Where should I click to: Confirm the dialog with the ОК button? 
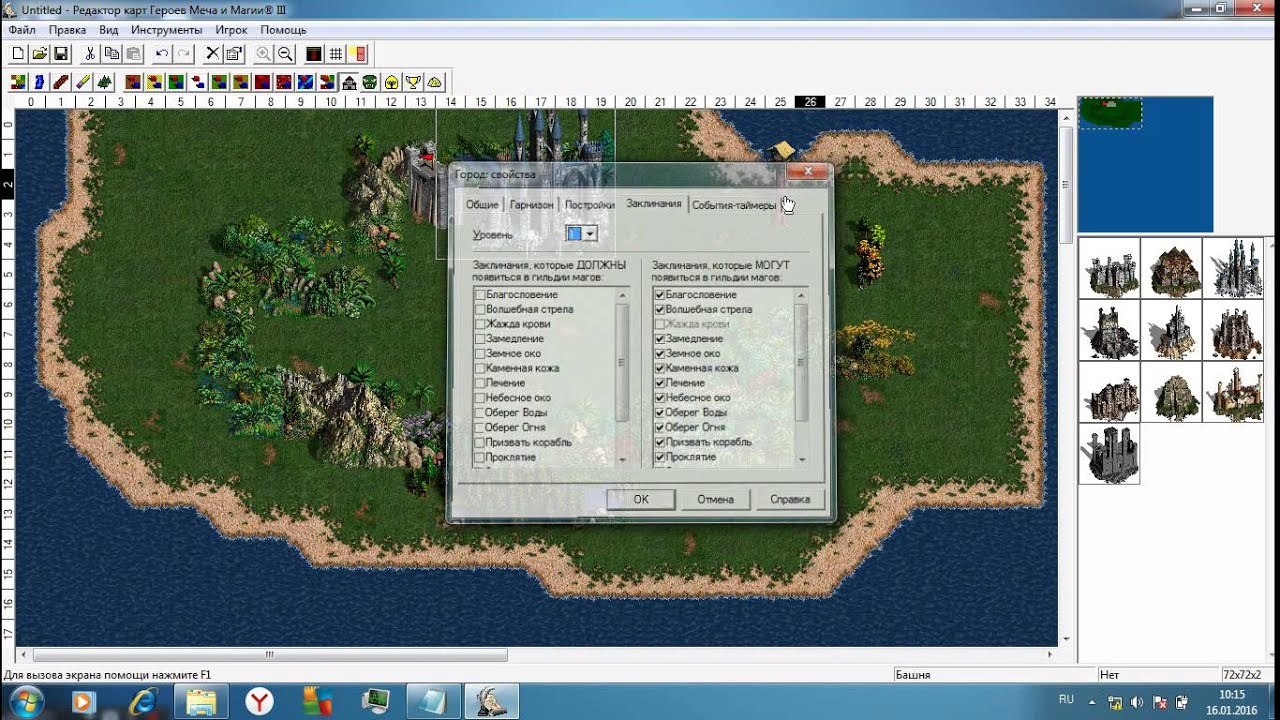tap(640, 499)
